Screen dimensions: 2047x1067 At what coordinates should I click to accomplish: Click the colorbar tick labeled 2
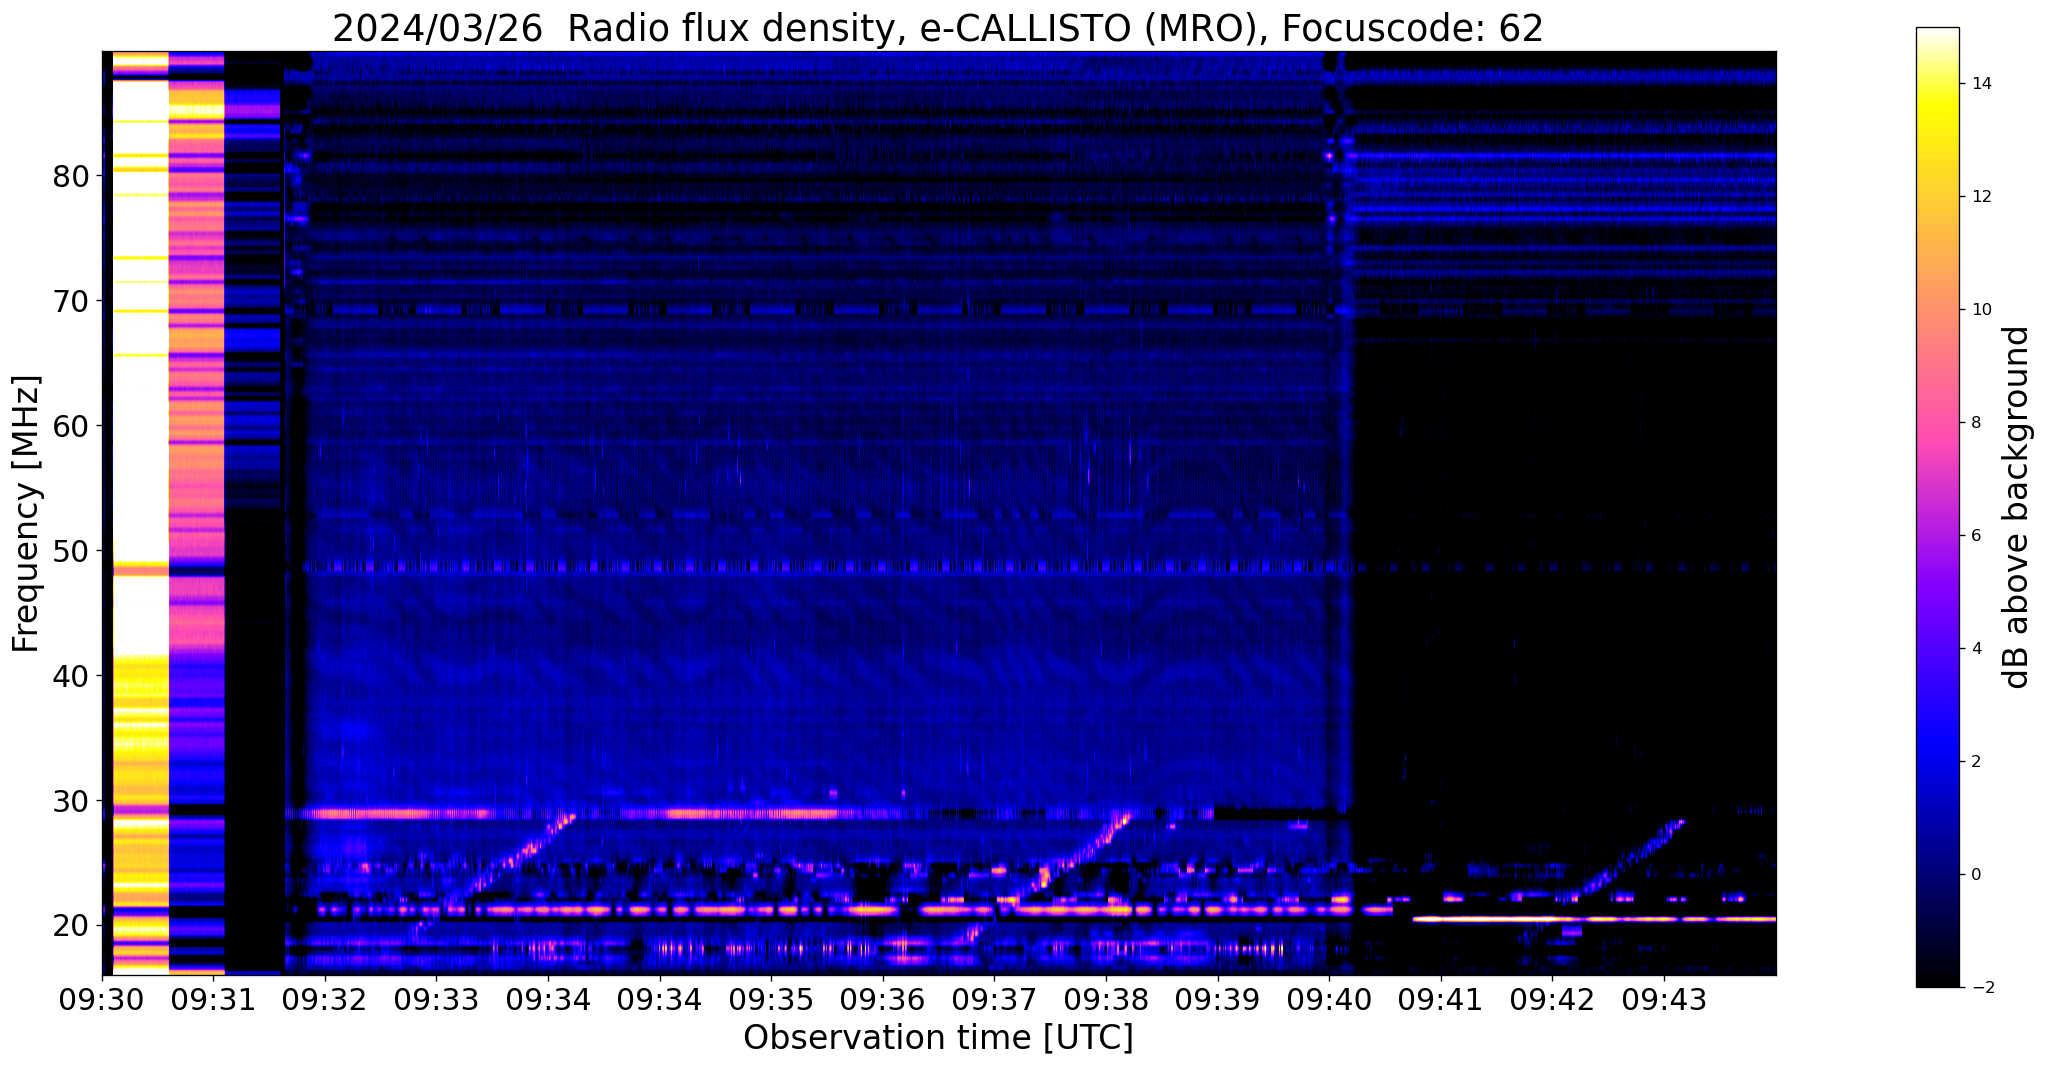pos(1976,762)
